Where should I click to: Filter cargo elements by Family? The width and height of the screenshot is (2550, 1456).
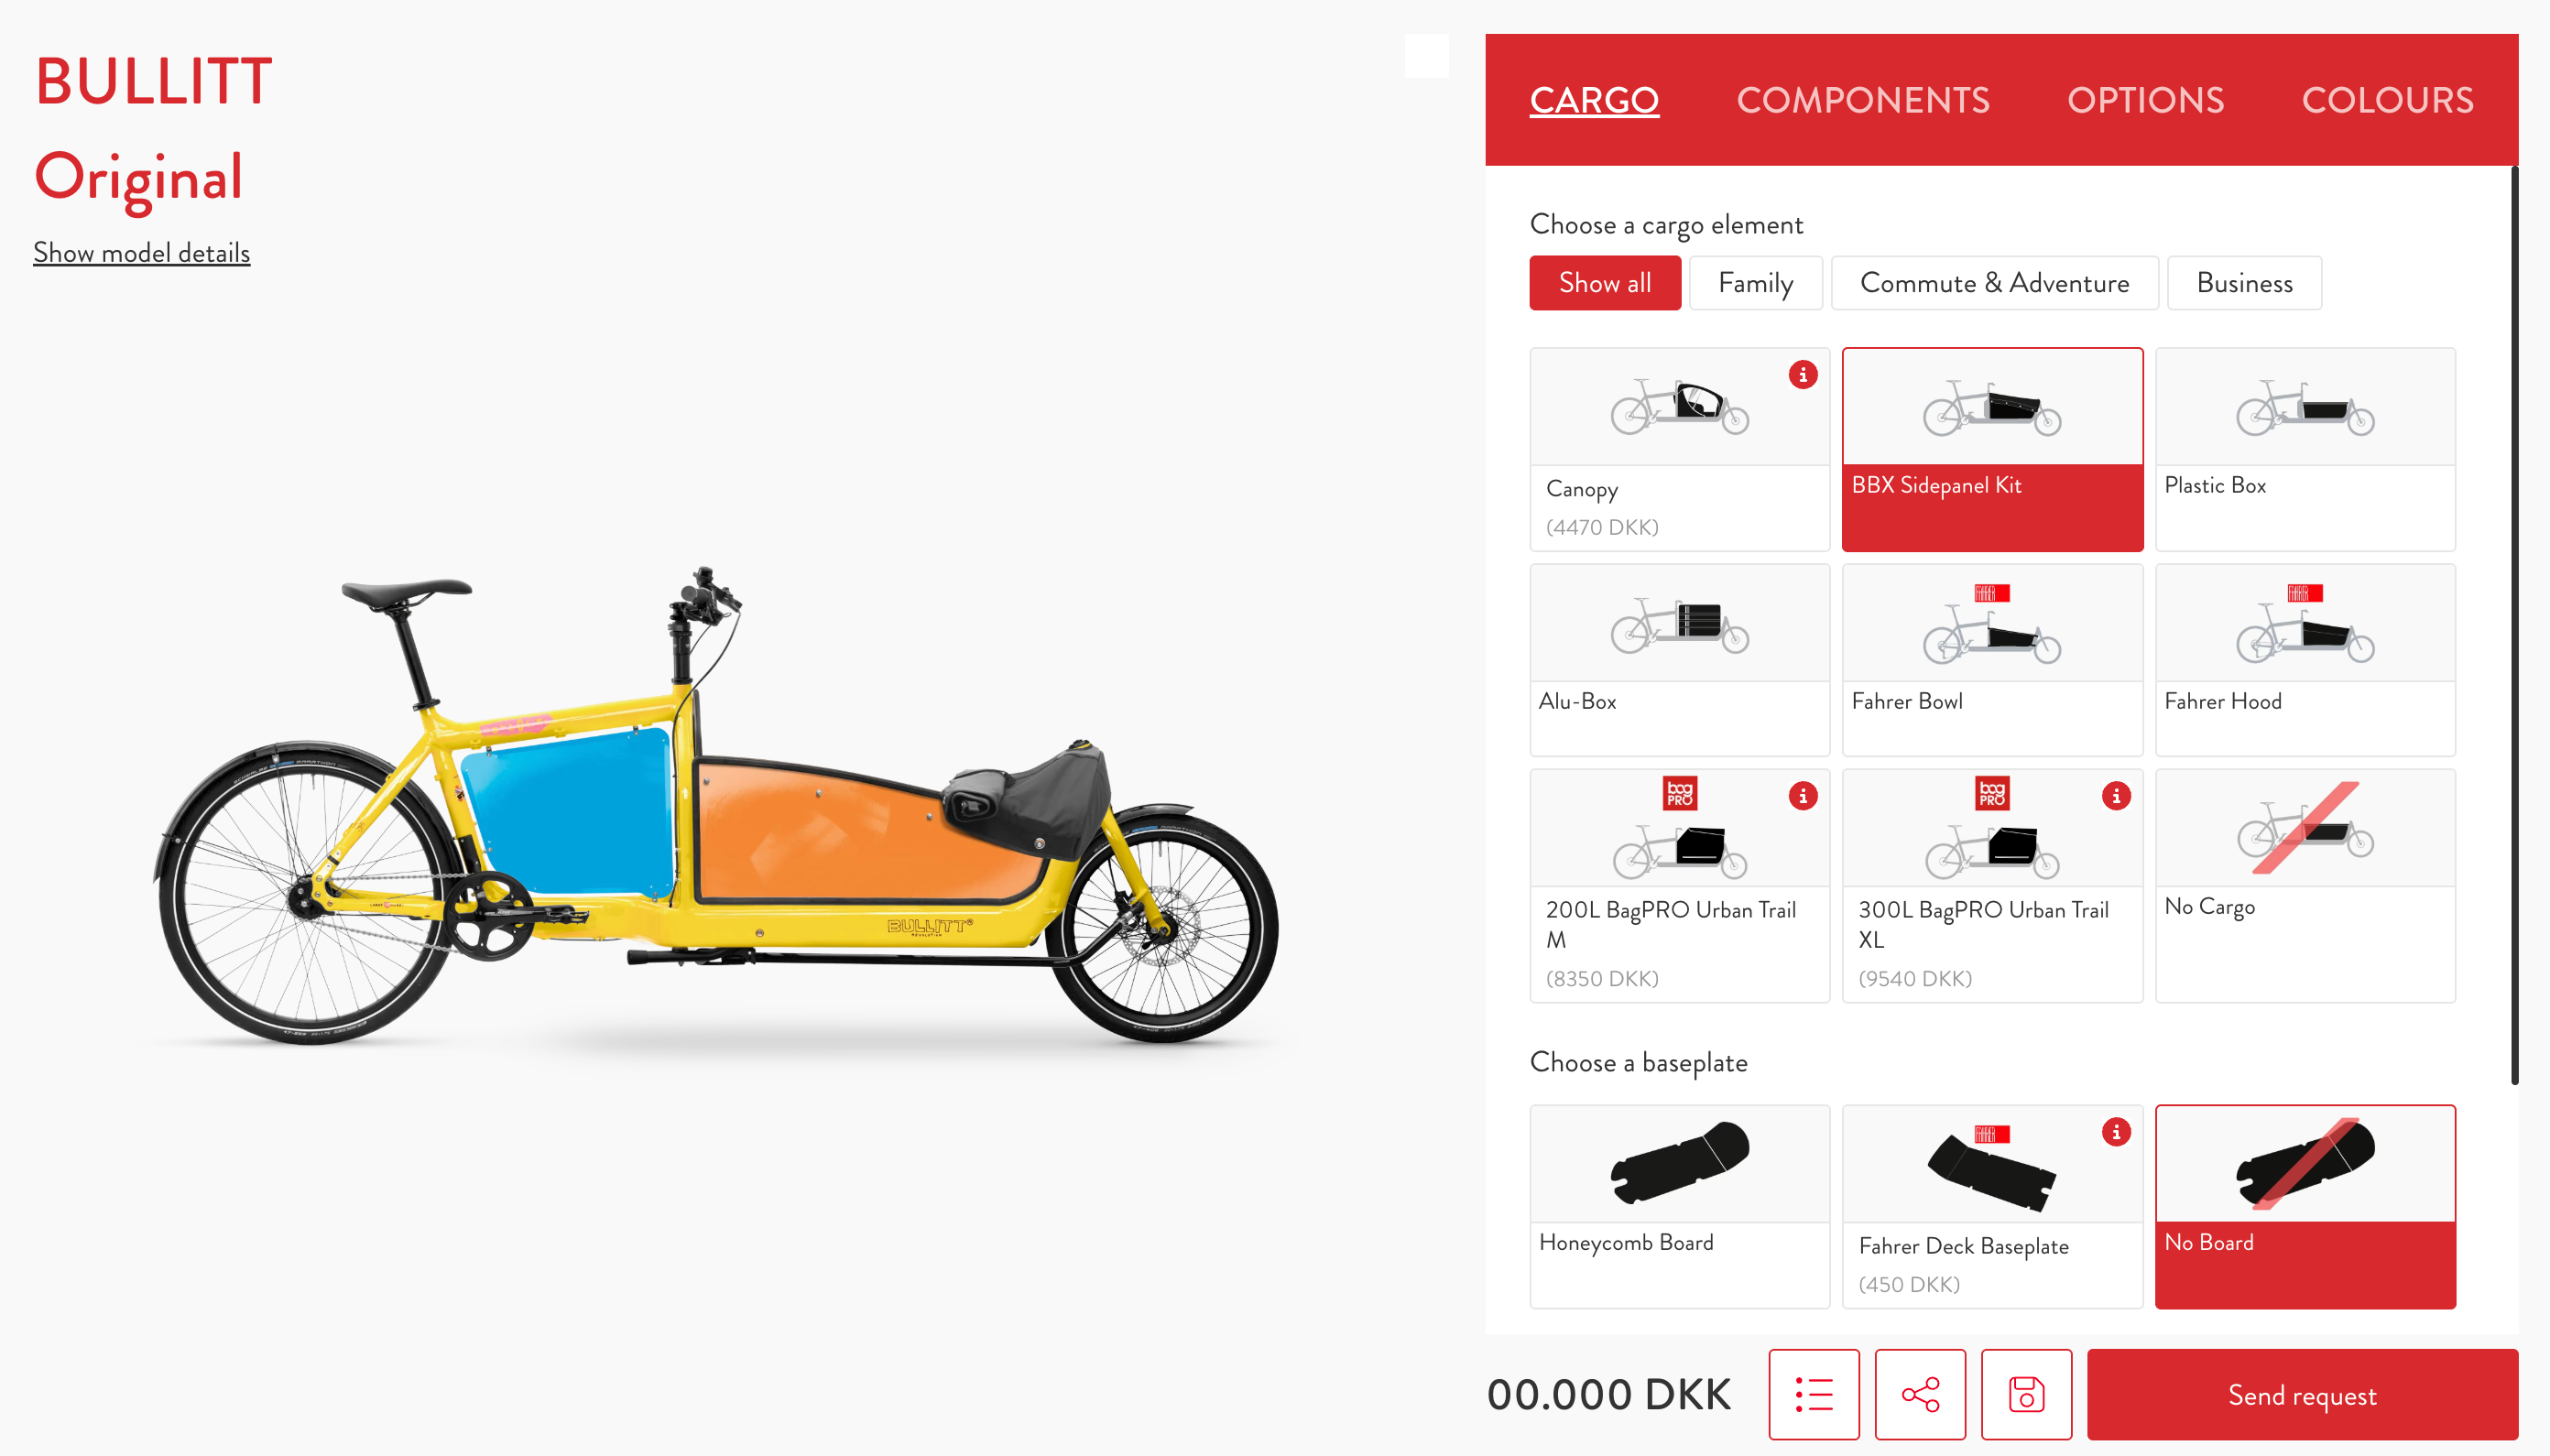click(x=1755, y=283)
